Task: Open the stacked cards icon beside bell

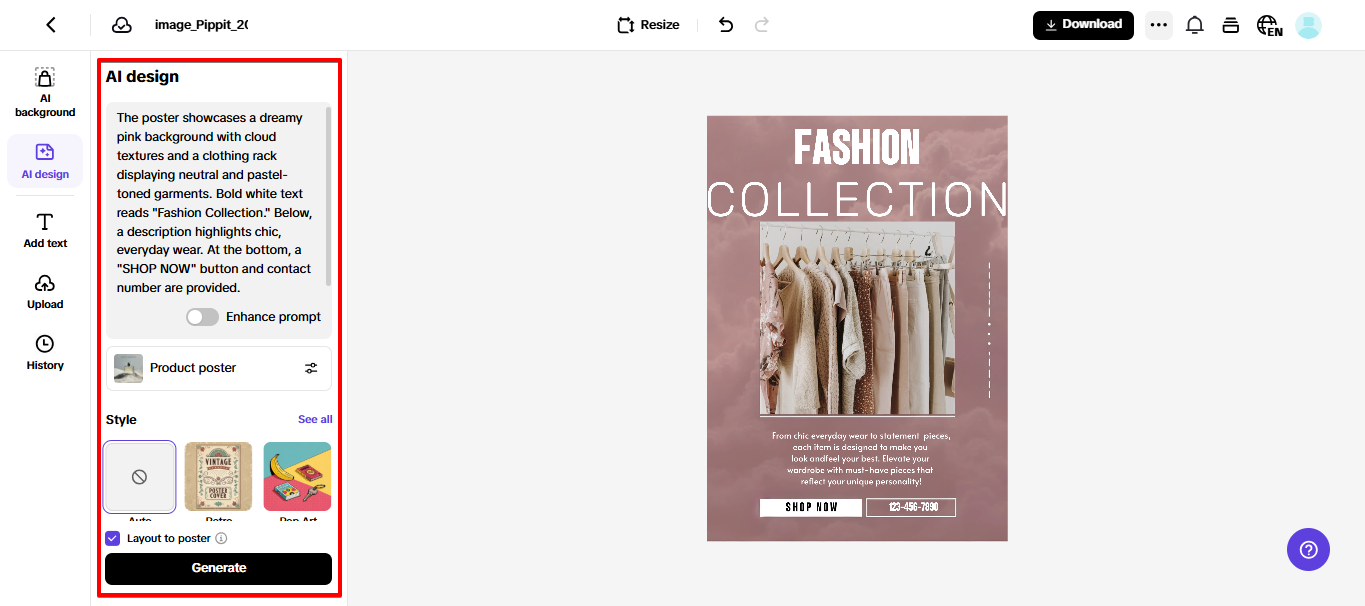Action: [x=1231, y=26]
